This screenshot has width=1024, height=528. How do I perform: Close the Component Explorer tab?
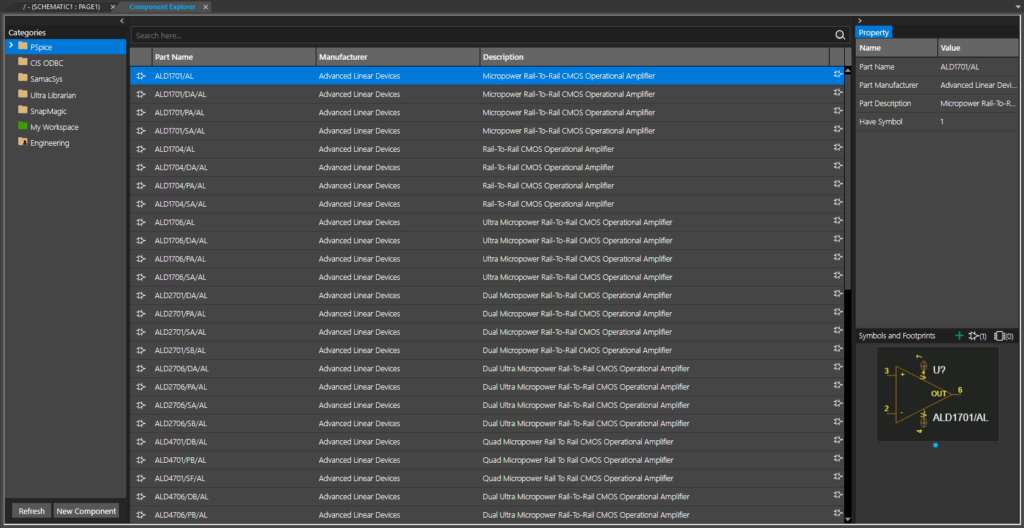(x=205, y=7)
